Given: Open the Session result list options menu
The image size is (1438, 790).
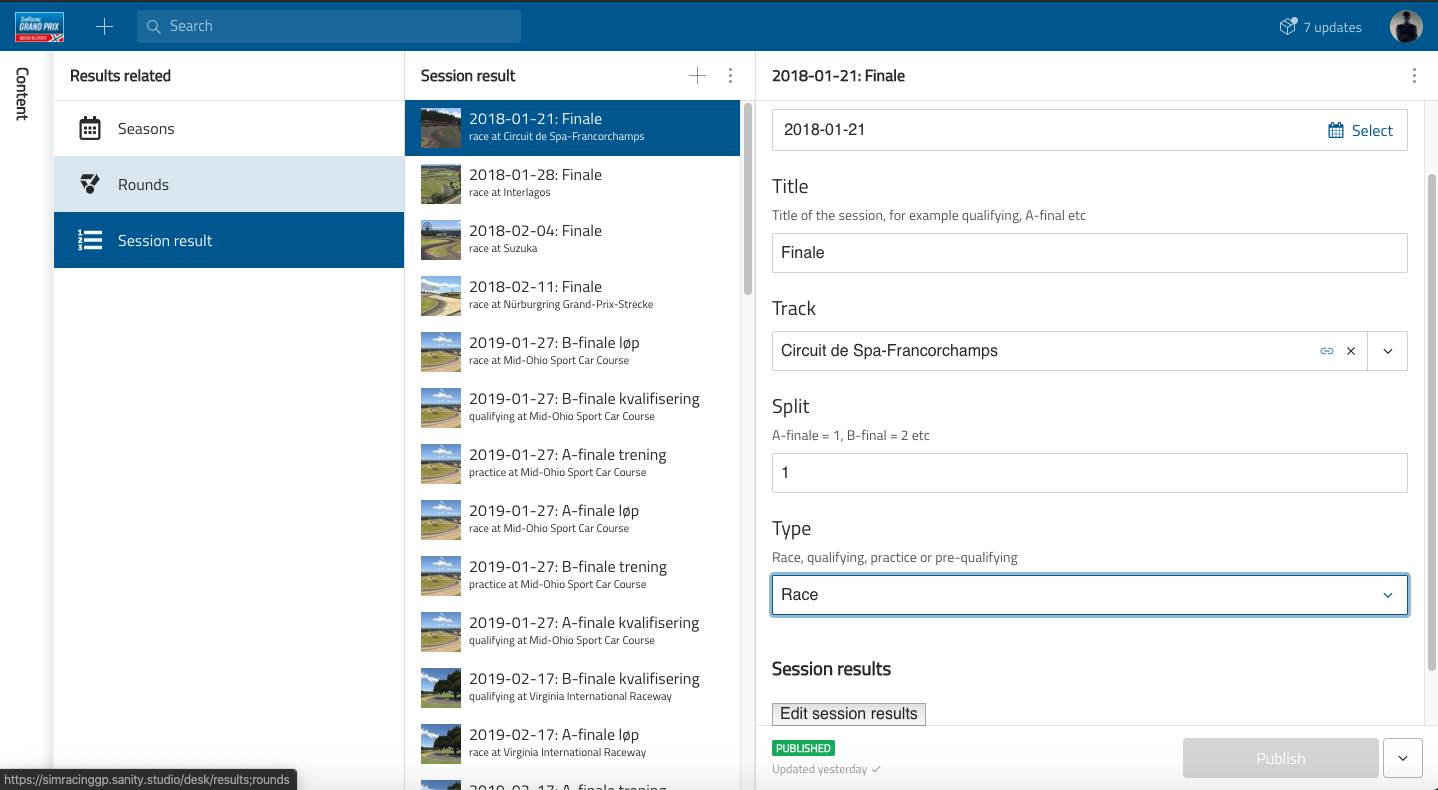Looking at the screenshot, I should coord(730,76).
